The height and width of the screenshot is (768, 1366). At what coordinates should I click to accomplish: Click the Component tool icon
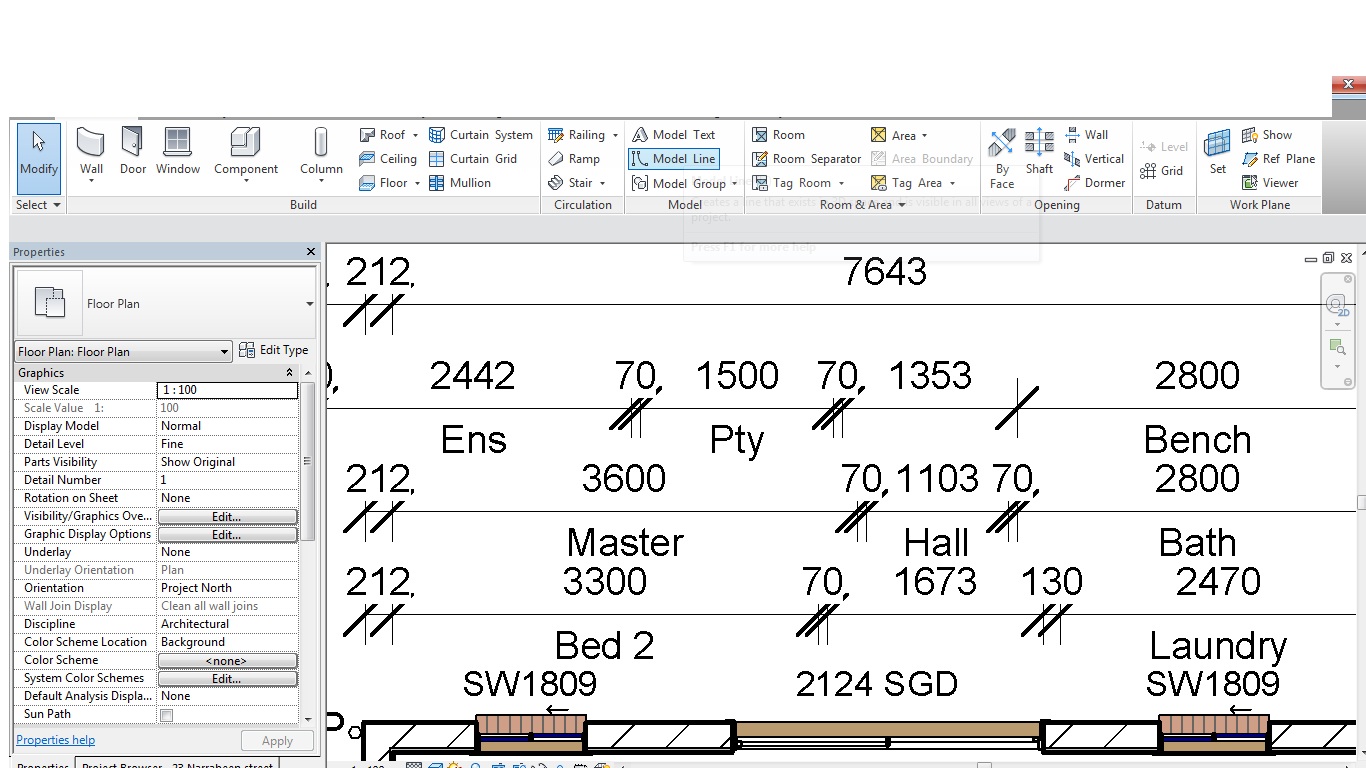(245, 143)
